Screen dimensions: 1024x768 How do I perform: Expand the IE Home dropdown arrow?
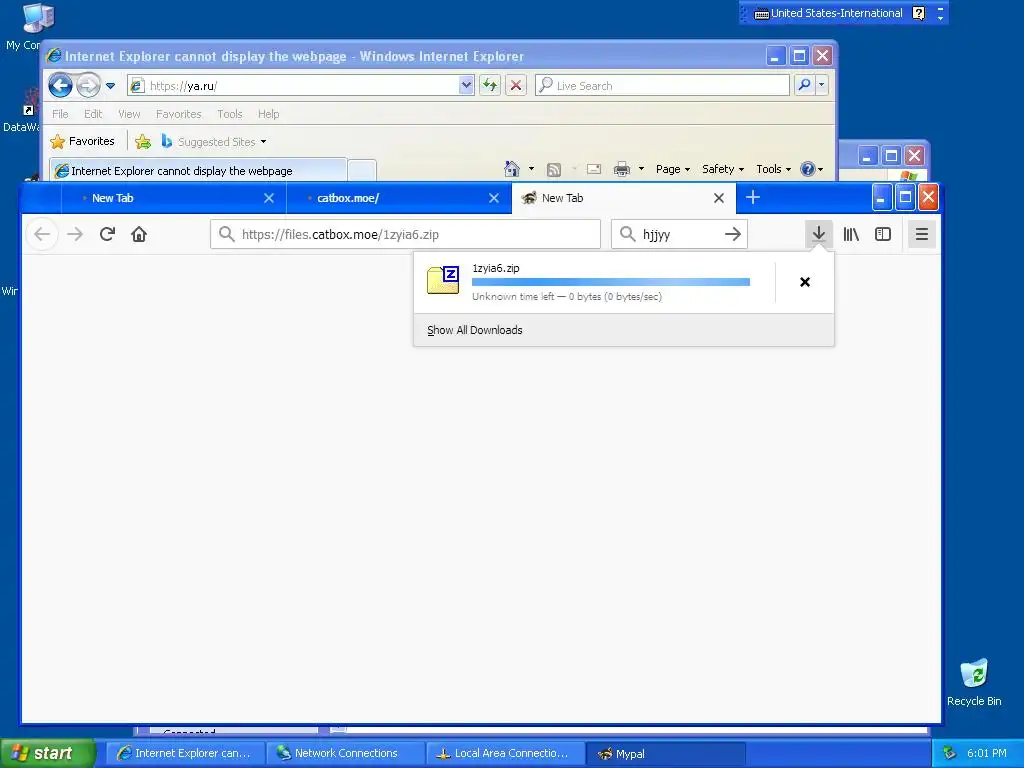[531, 169]
